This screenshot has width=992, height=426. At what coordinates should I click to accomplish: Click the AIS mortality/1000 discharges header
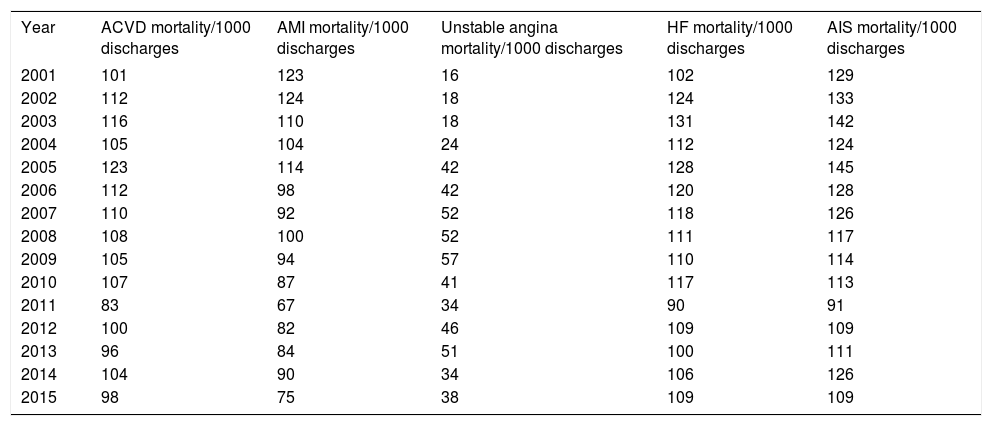(x=891, y=36)
